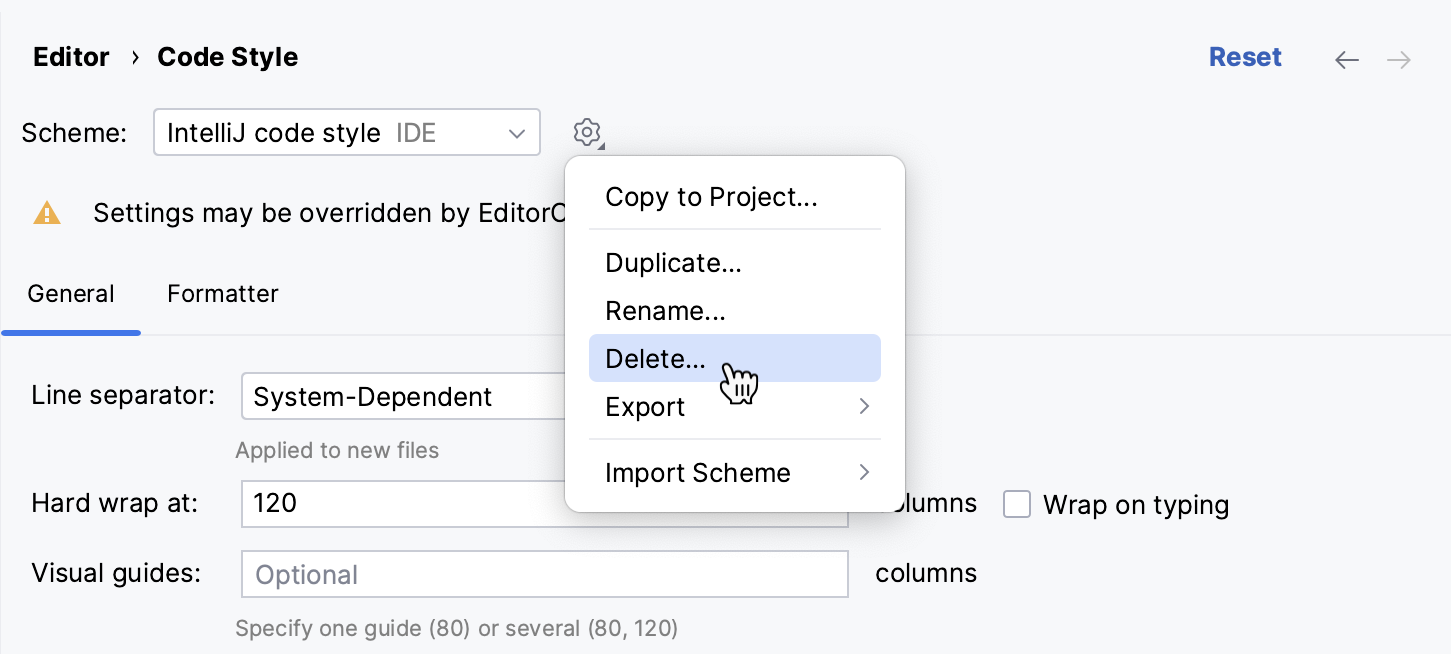Open the scheme actions gear icon

[x=588, y=132]
